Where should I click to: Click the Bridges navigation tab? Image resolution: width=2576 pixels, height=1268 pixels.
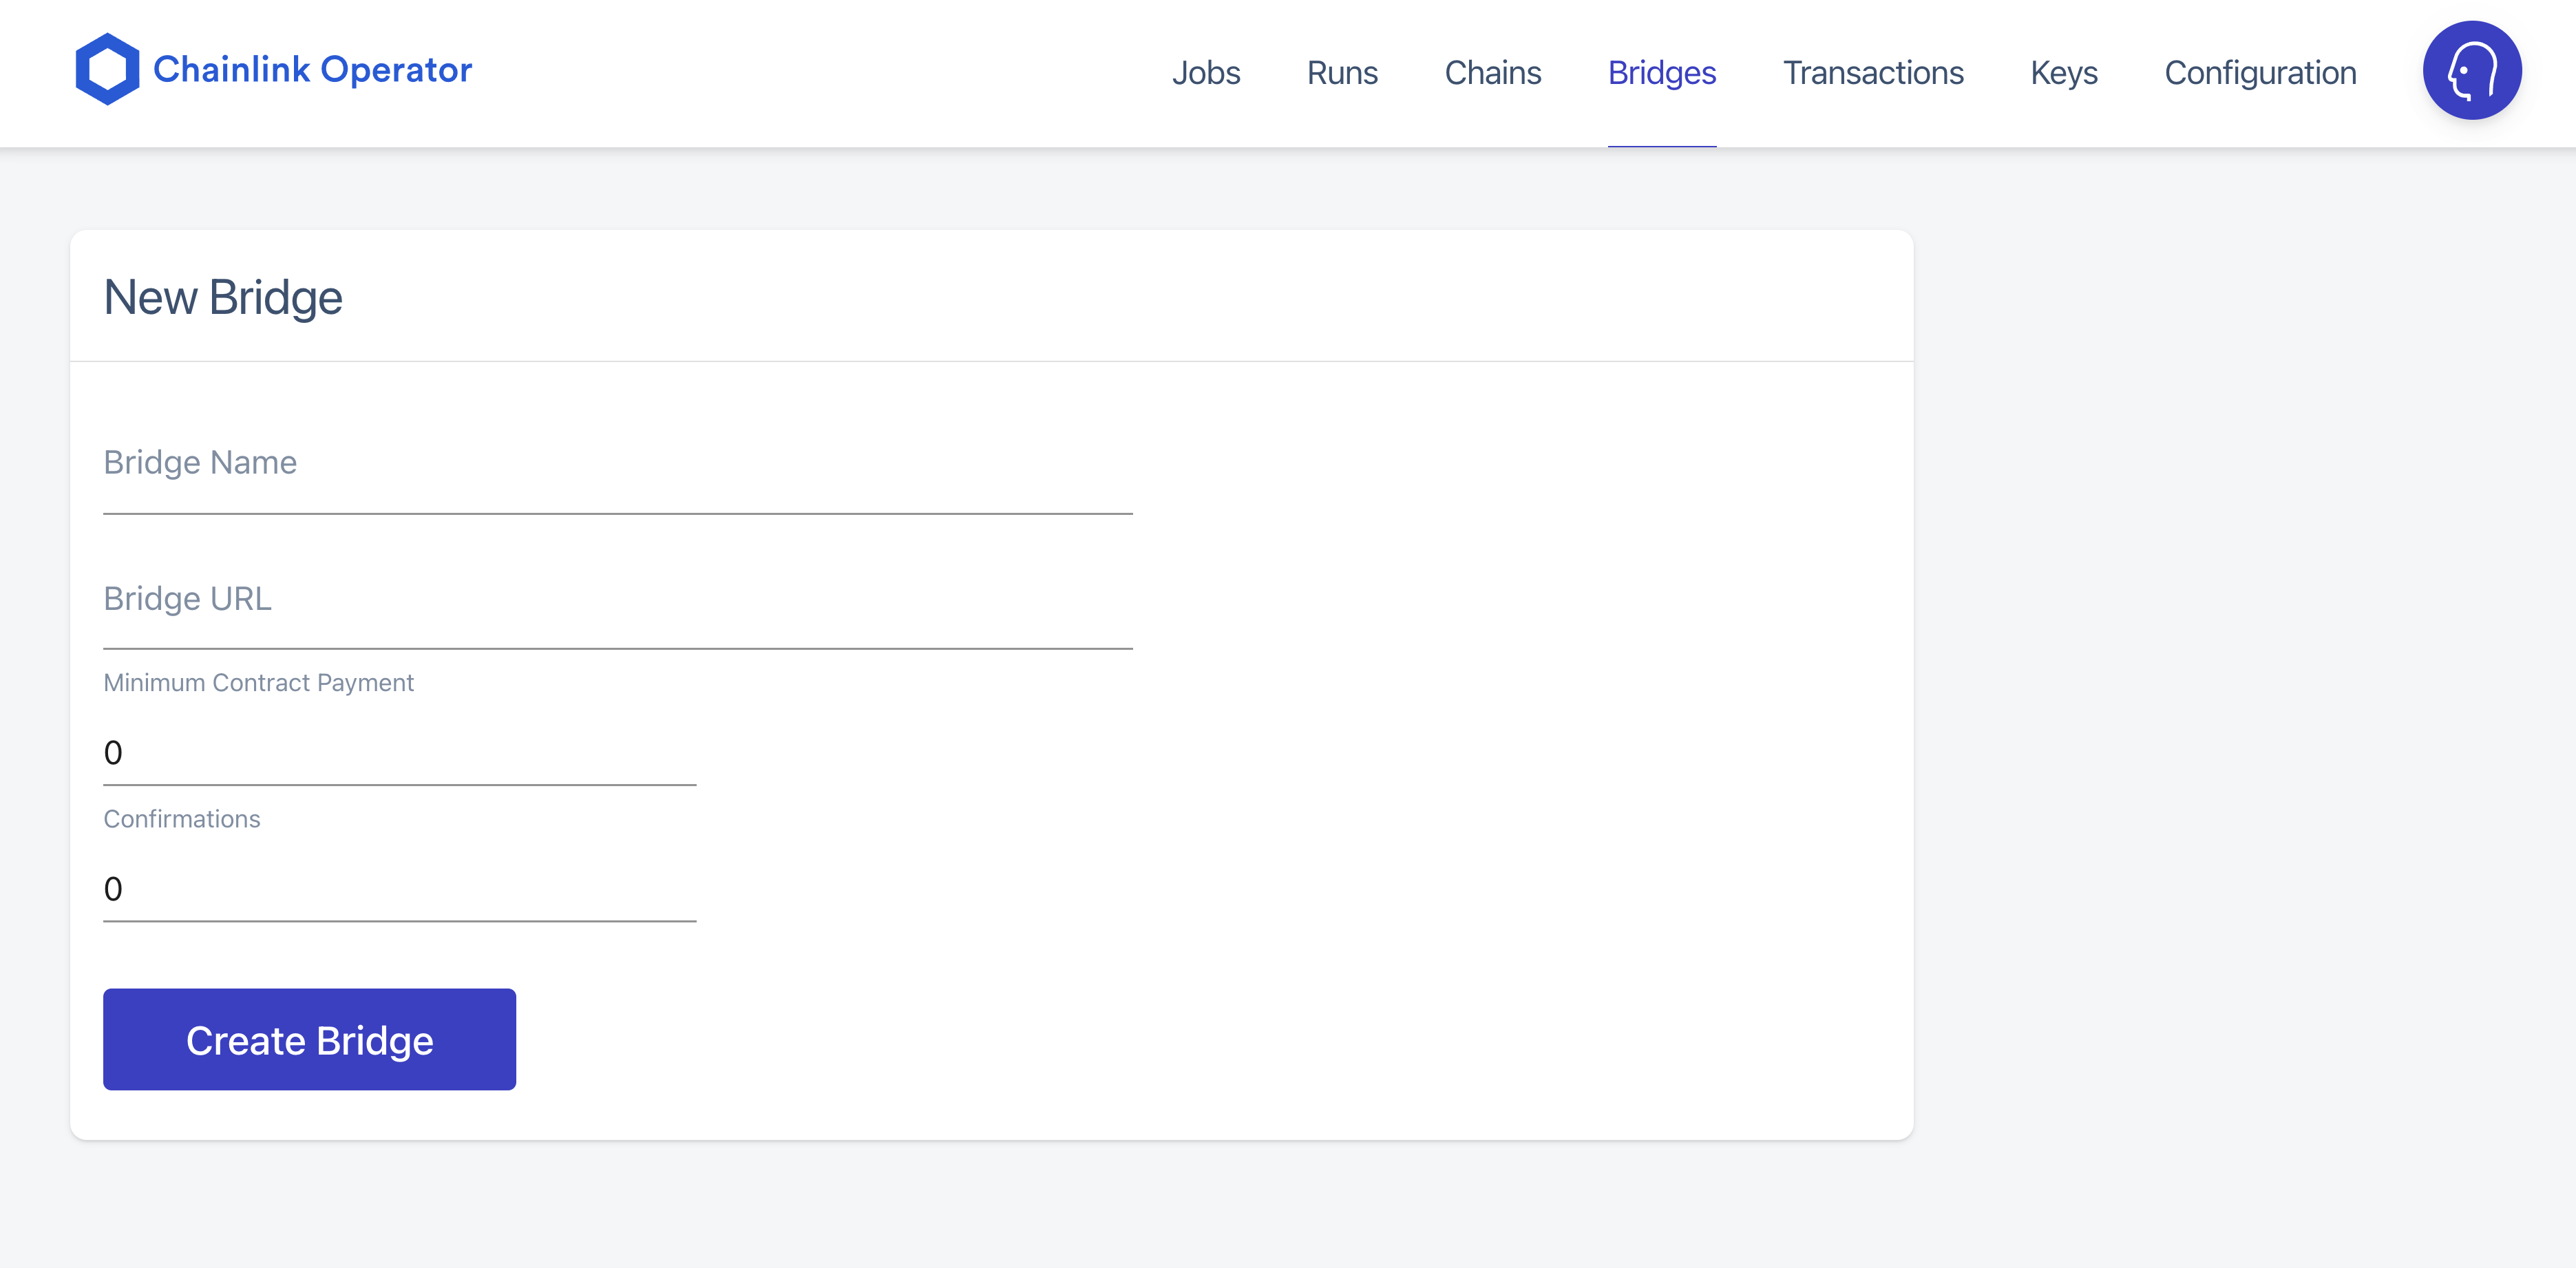[x=1661, y=72]
